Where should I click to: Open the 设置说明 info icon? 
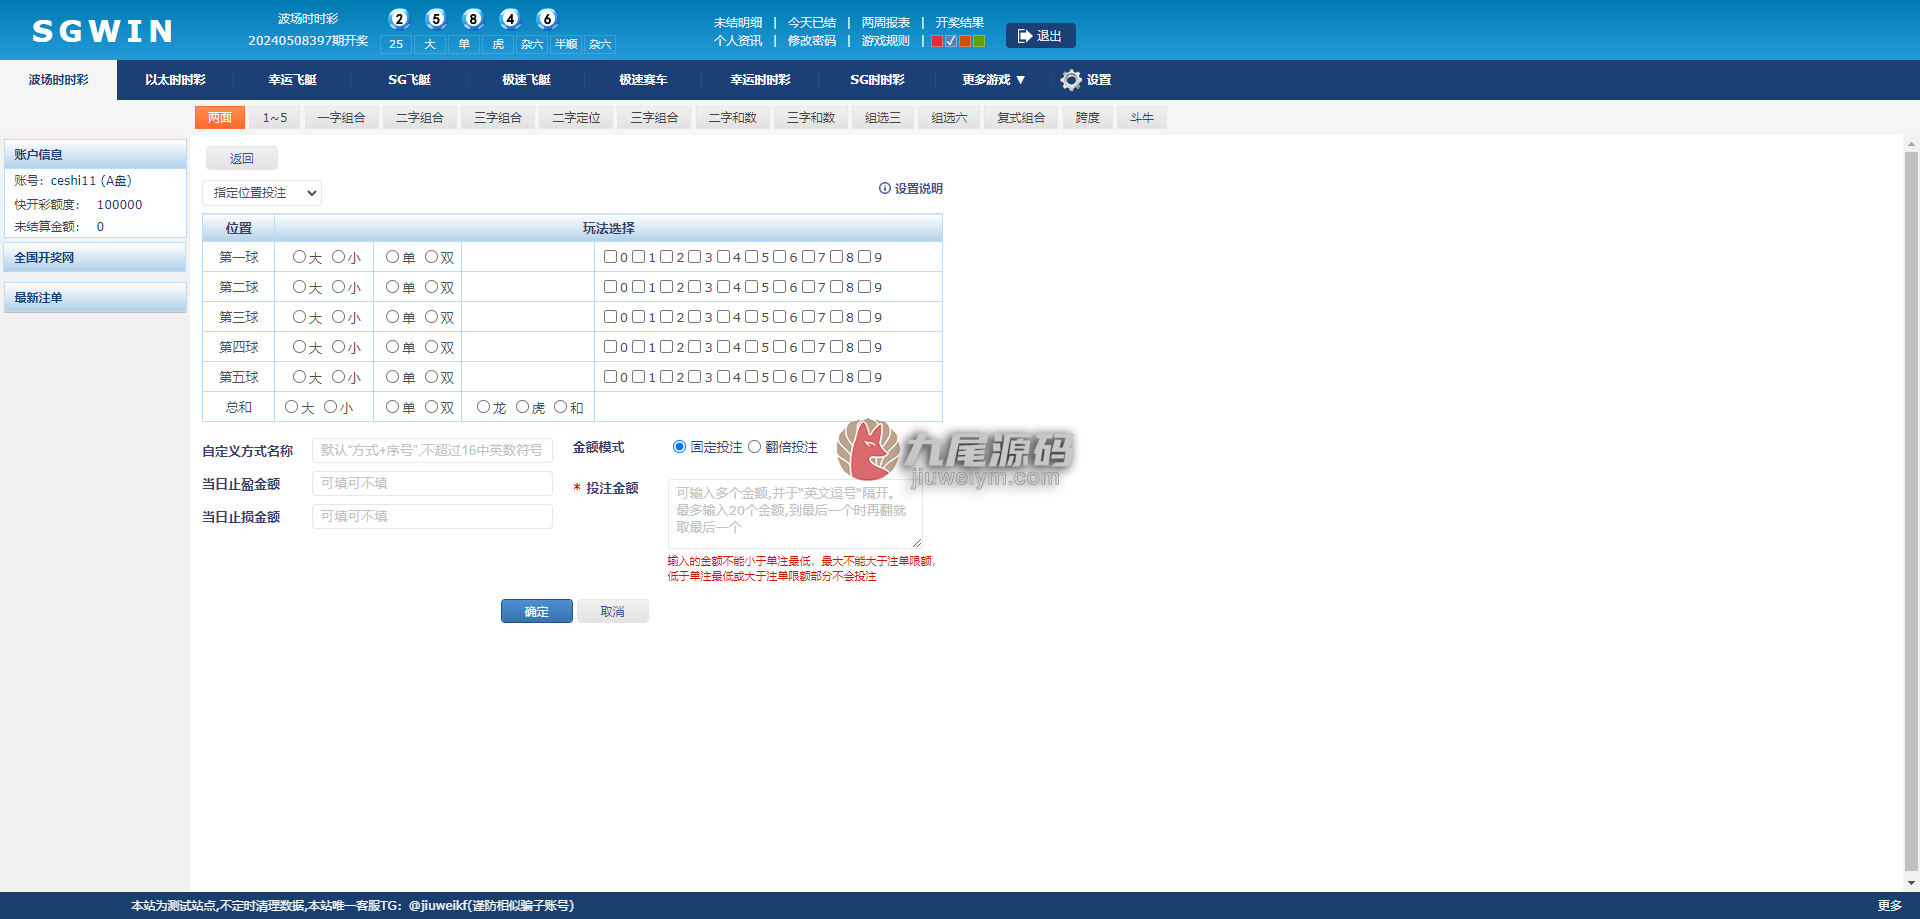885,188
